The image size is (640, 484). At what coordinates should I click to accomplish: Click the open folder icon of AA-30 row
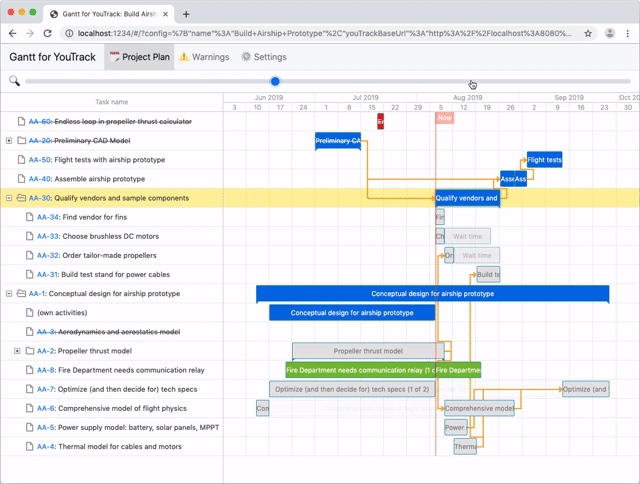[21, 198]
